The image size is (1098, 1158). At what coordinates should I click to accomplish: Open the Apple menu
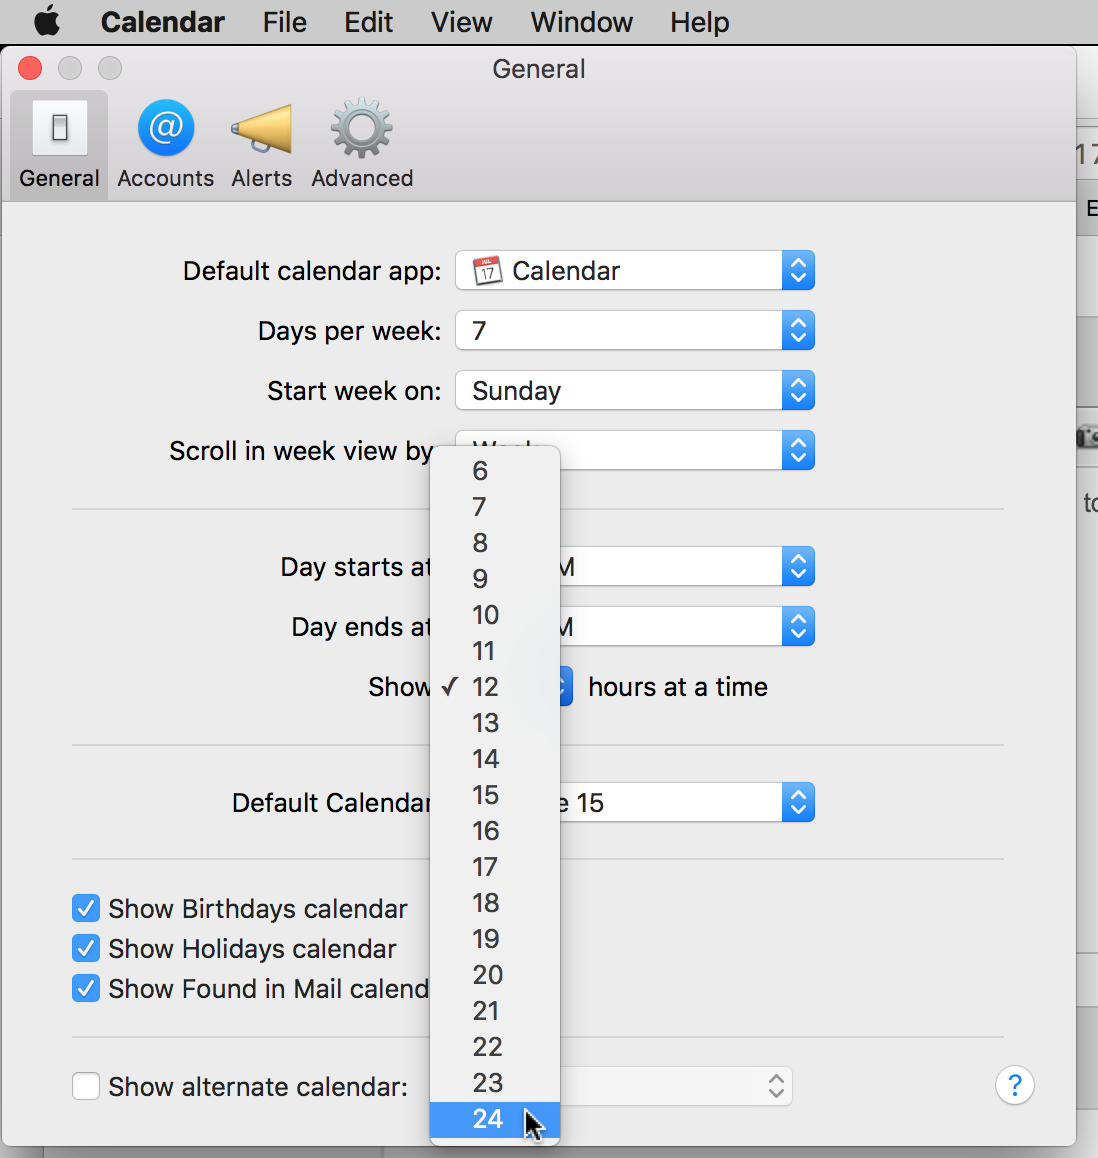tap(47, 21)
